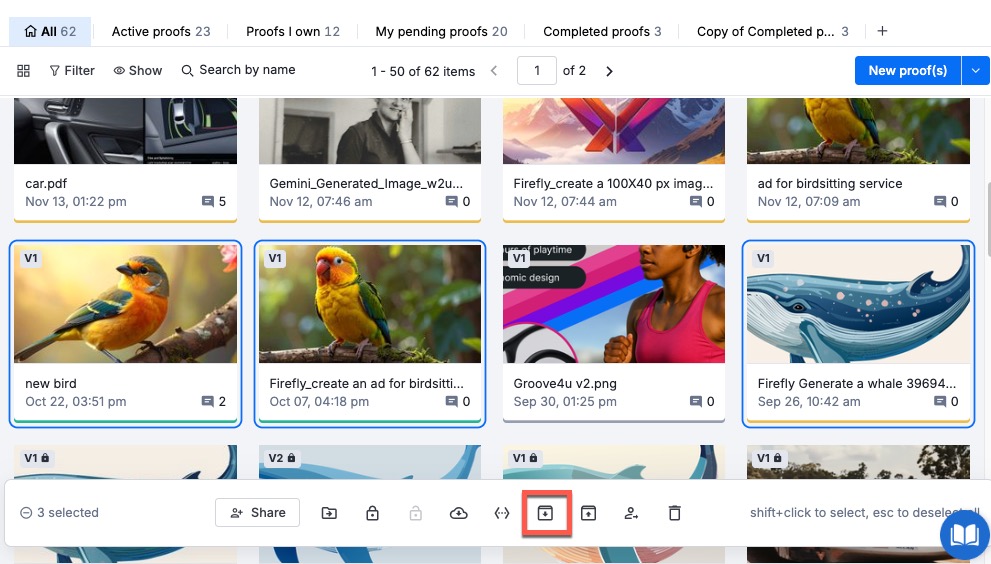Screen dimensions: 991x564
Task: Deselect Firefly whale proof card
Action: tap(858, 334)
